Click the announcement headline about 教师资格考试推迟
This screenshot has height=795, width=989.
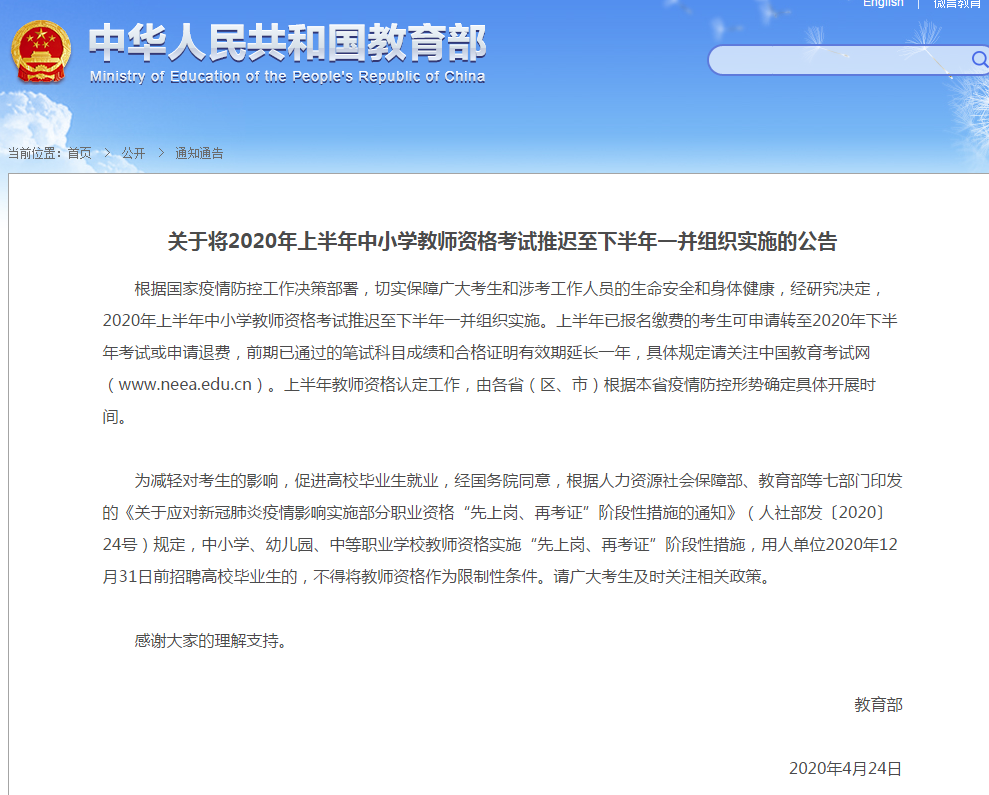click(x=502, y=241)
